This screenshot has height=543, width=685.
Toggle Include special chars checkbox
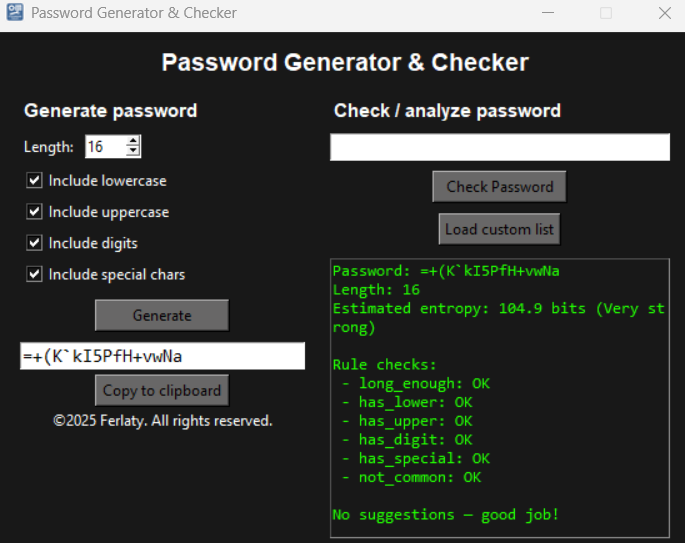[35, 274]
